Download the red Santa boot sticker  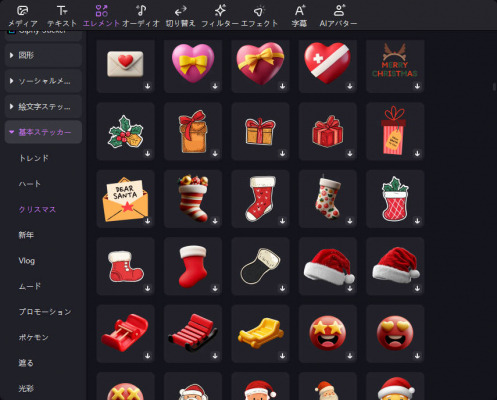click(148, 288)
